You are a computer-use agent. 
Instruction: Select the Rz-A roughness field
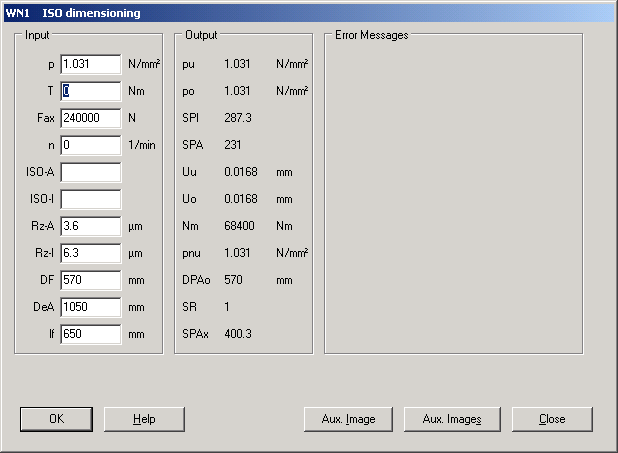click(90, 226)
